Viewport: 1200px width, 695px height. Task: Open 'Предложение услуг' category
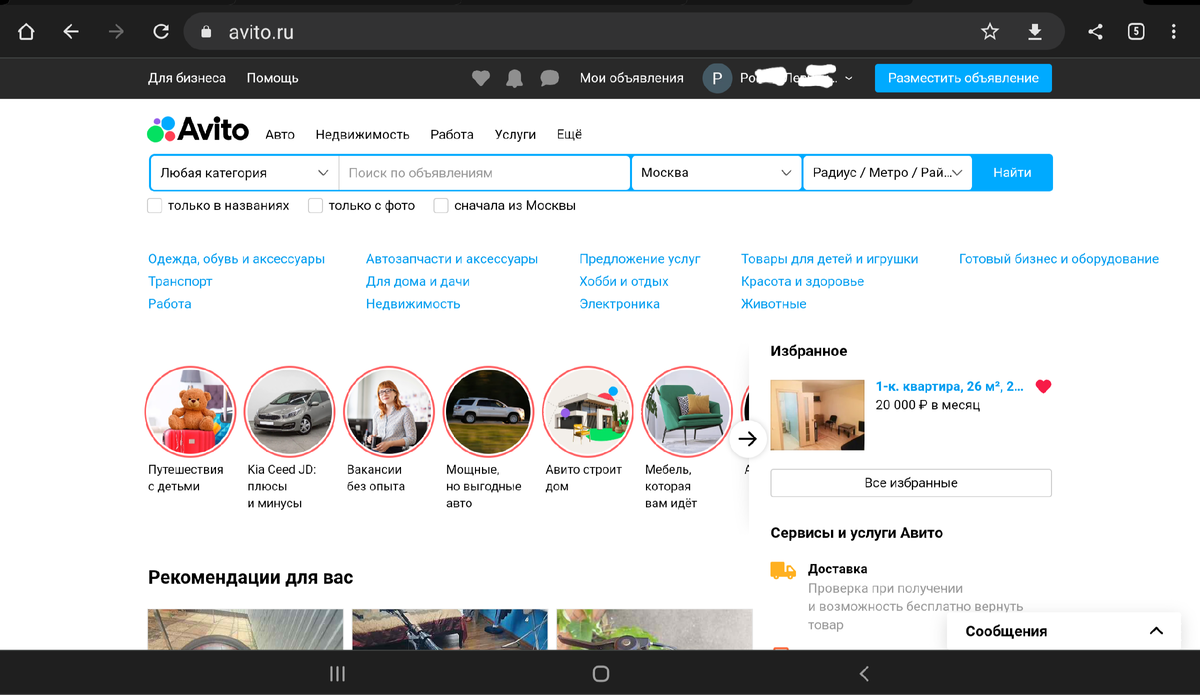coord(640,259)
